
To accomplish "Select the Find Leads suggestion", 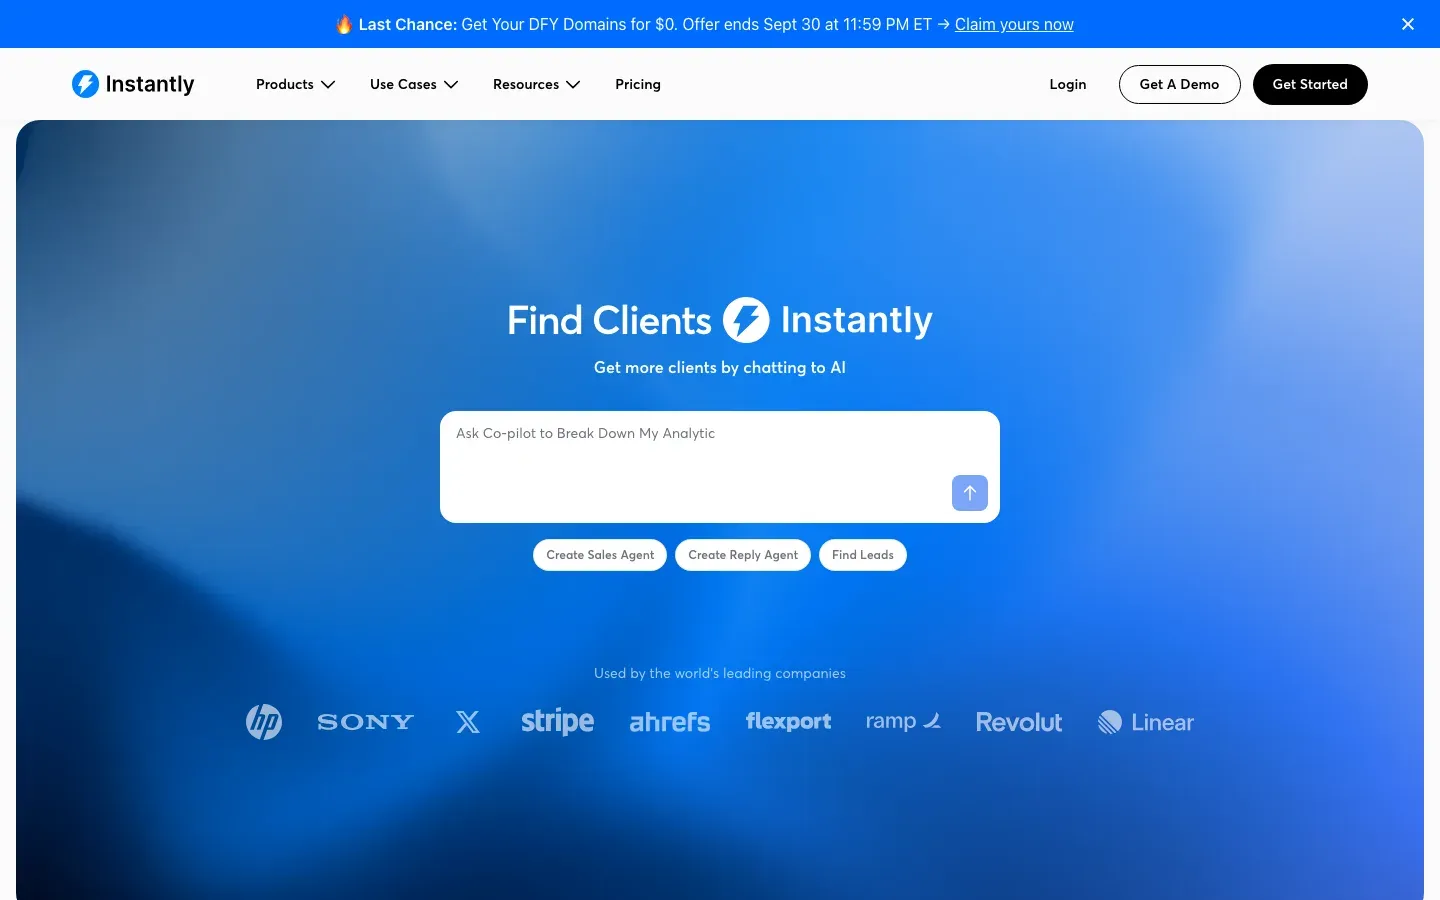I will click(863, 555).
